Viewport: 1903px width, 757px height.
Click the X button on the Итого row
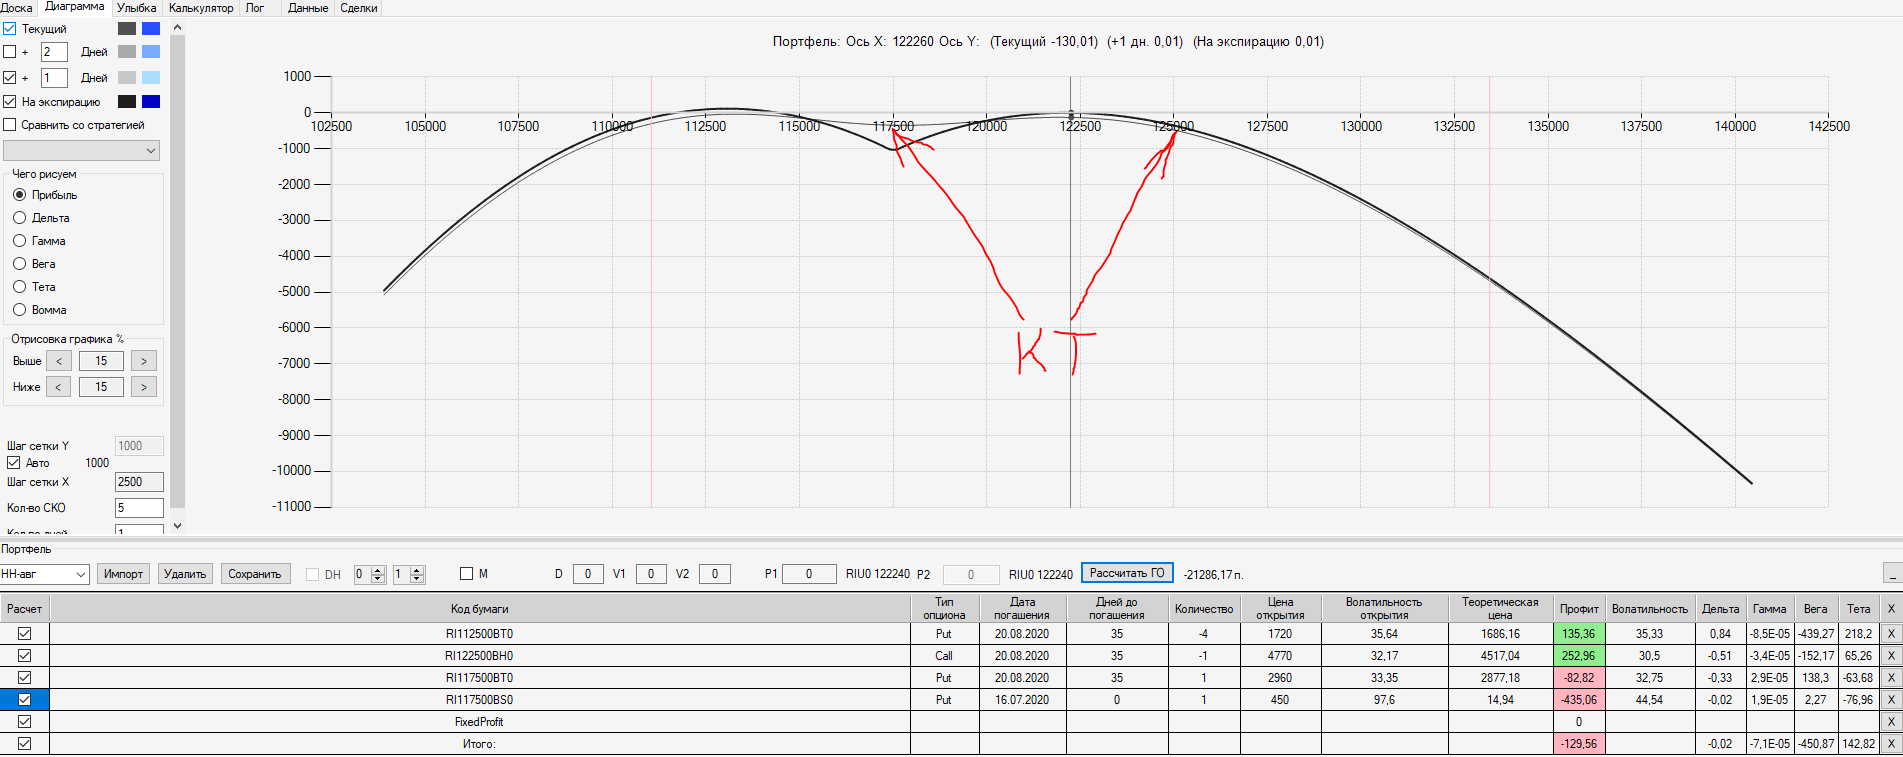(1891, 744)
